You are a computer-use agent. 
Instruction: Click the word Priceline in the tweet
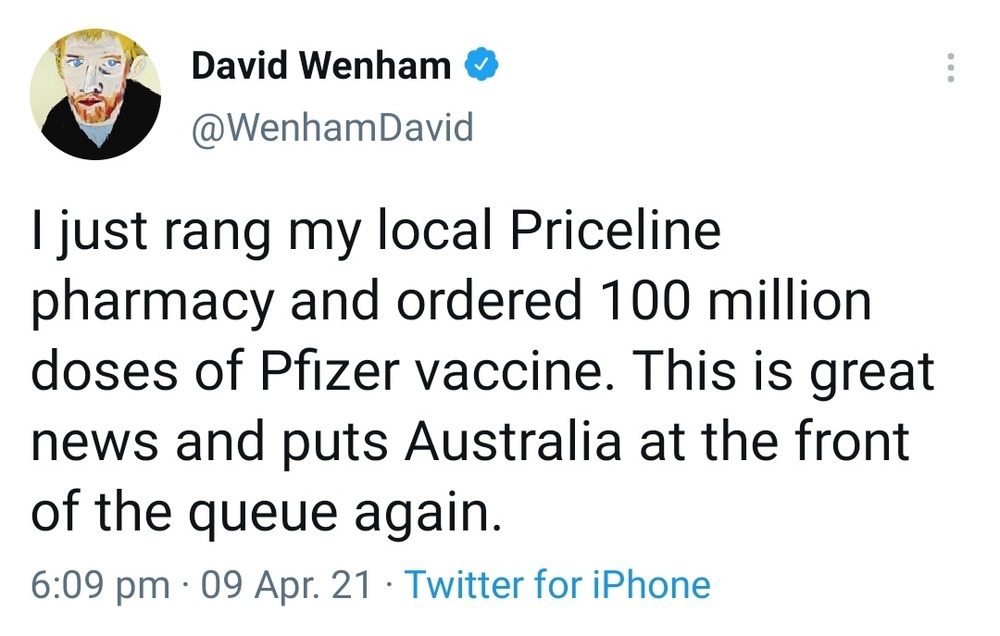(x=616, y=232)
